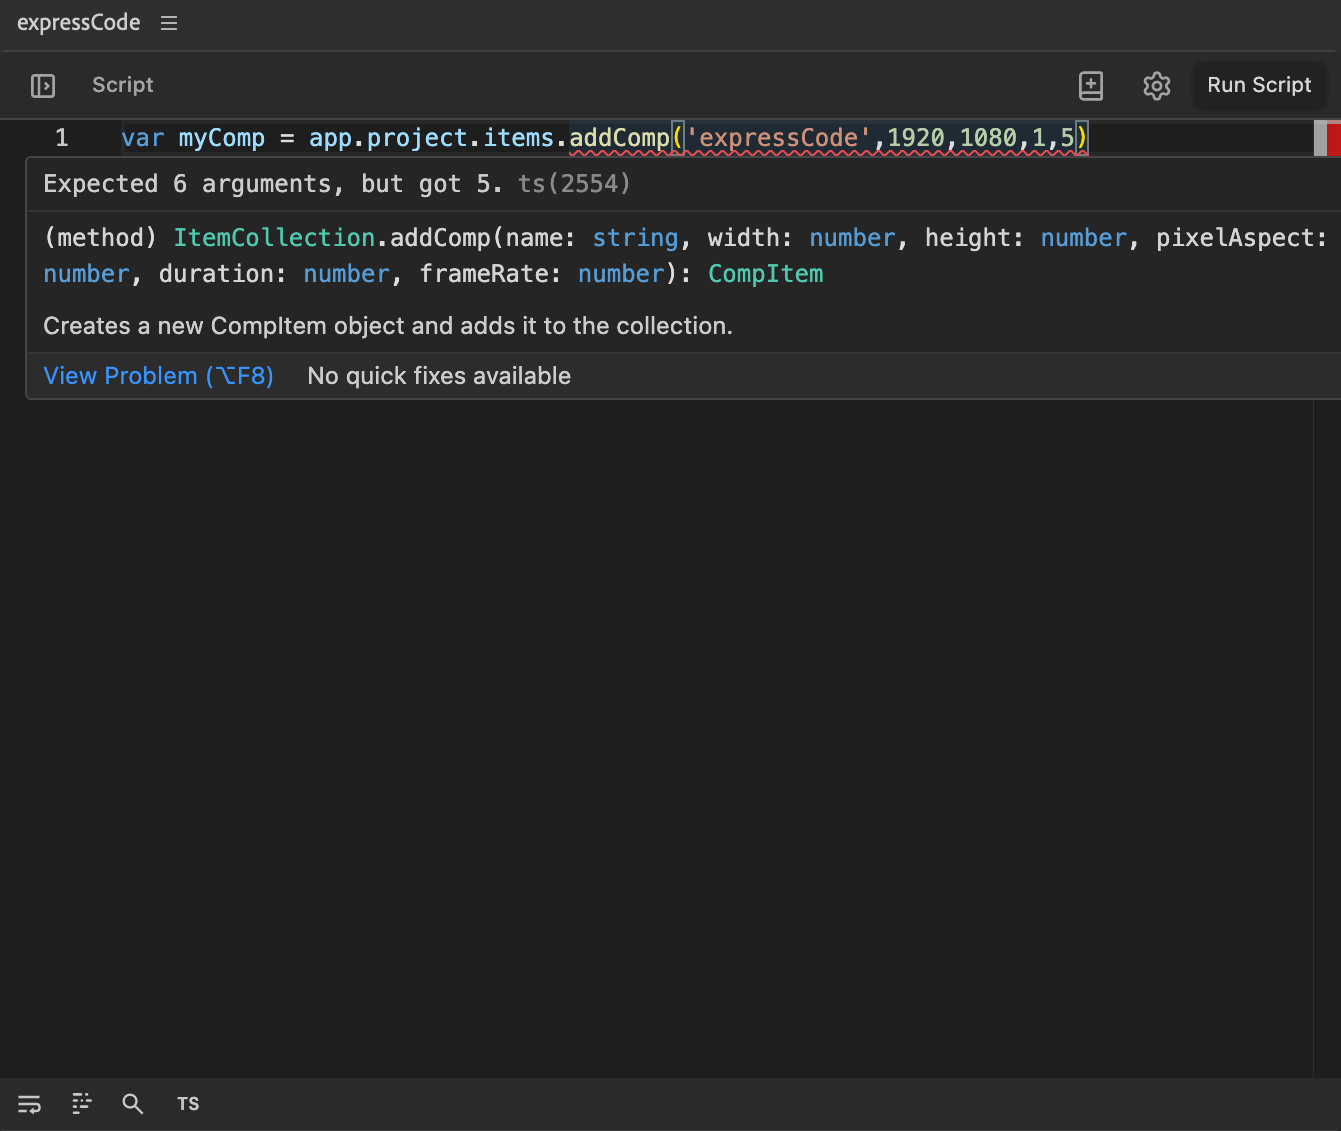Place cursor on the myComp variable
The height and width of the screenshot is (1131, 1341).
pos(221,138)
